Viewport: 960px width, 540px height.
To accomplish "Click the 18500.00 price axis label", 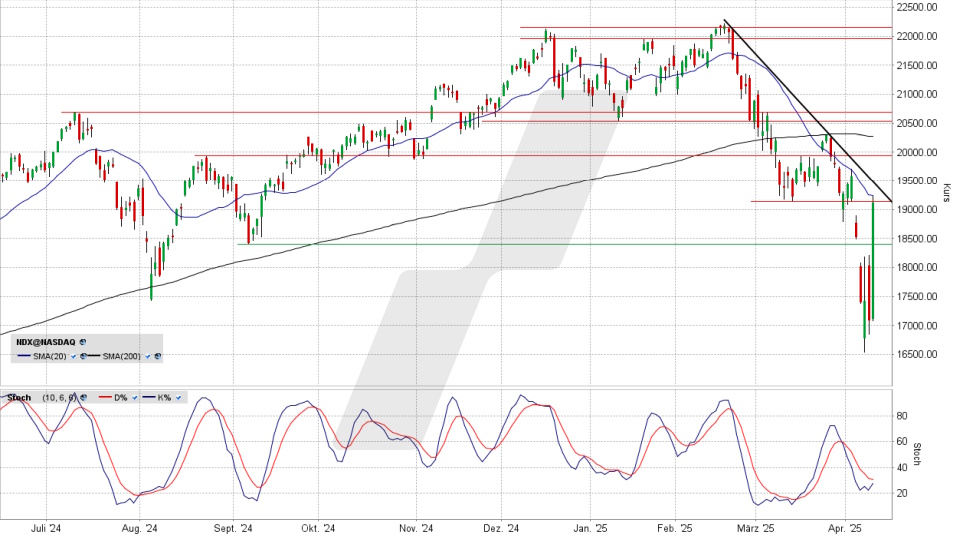I will tap(917, 239).
